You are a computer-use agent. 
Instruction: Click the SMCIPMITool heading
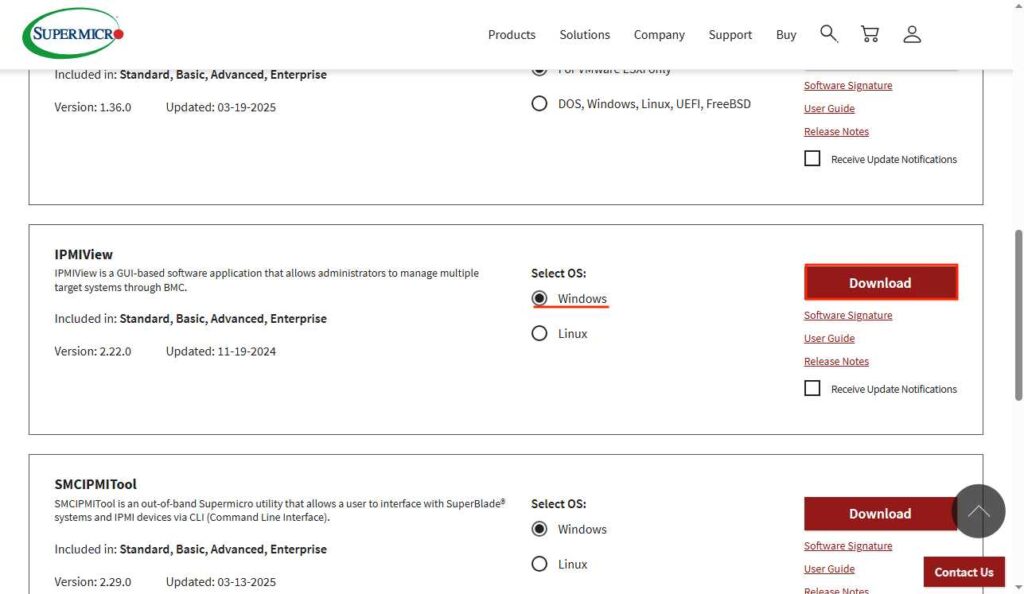pos(95,484)
